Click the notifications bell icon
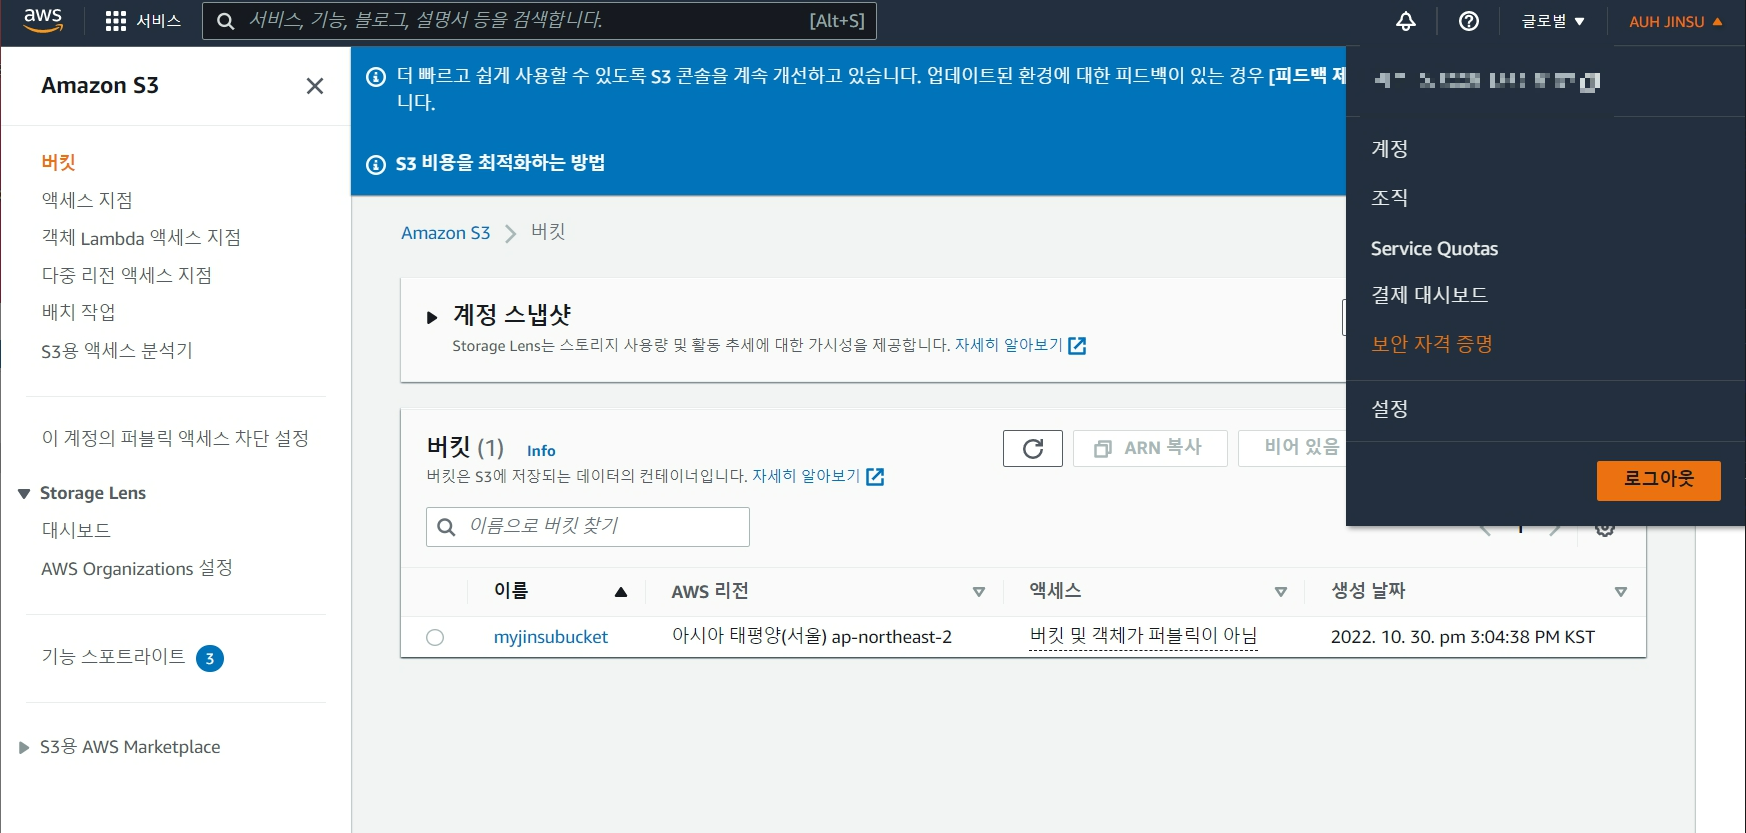The image size is (1746, 833). pyautogui.click(x=1406, y=21)
